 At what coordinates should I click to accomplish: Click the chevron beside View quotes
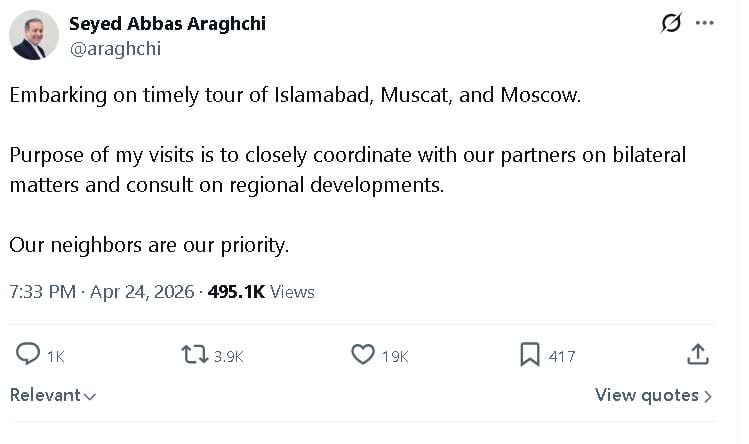[x=708, y=396]
